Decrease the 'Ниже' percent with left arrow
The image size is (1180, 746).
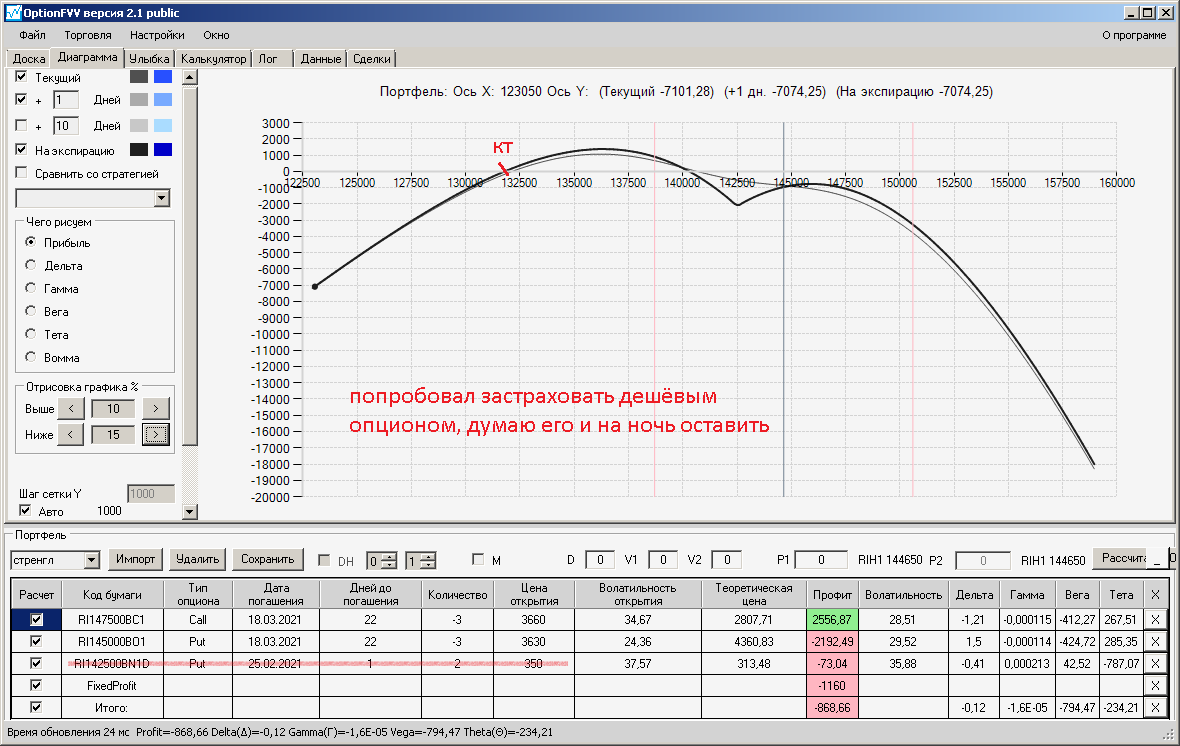click(x=71, y=434)
